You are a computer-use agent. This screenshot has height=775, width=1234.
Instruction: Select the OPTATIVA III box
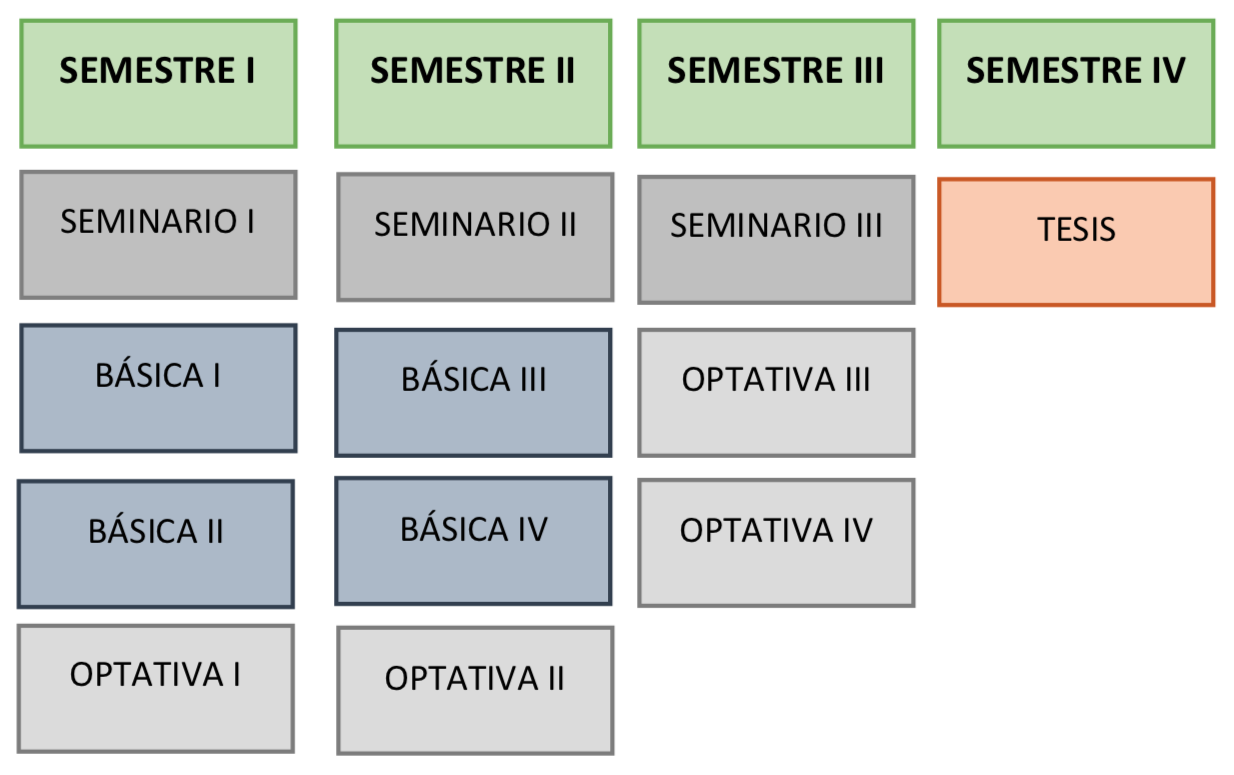click(x=776, y=393)
